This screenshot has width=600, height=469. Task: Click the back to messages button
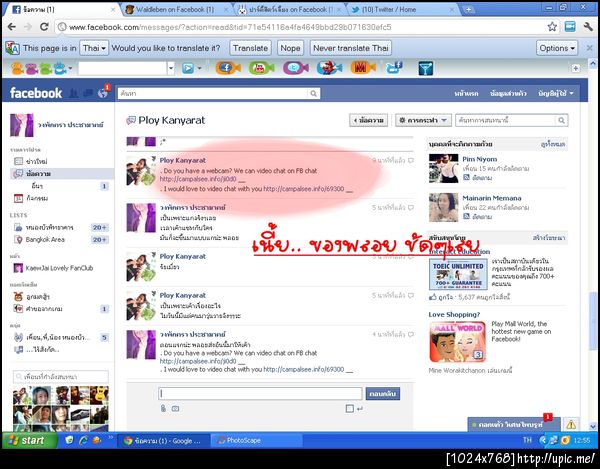point(368,120)
